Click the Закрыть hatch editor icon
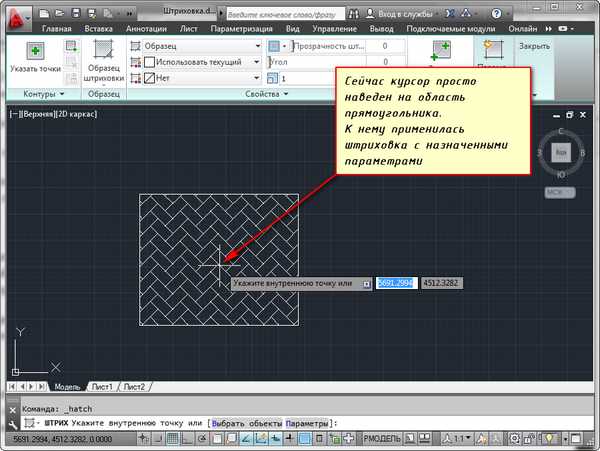 (x=534, y=47)
